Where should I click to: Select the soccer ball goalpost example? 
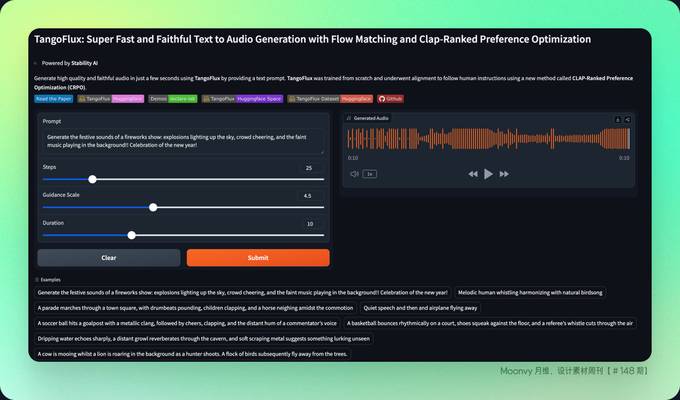[187, 323]
